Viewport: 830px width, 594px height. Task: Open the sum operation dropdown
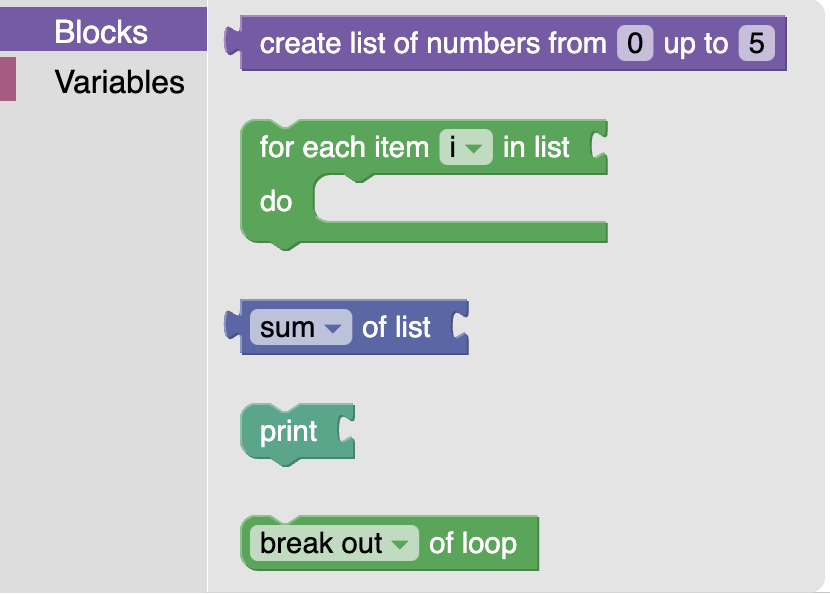300,327
